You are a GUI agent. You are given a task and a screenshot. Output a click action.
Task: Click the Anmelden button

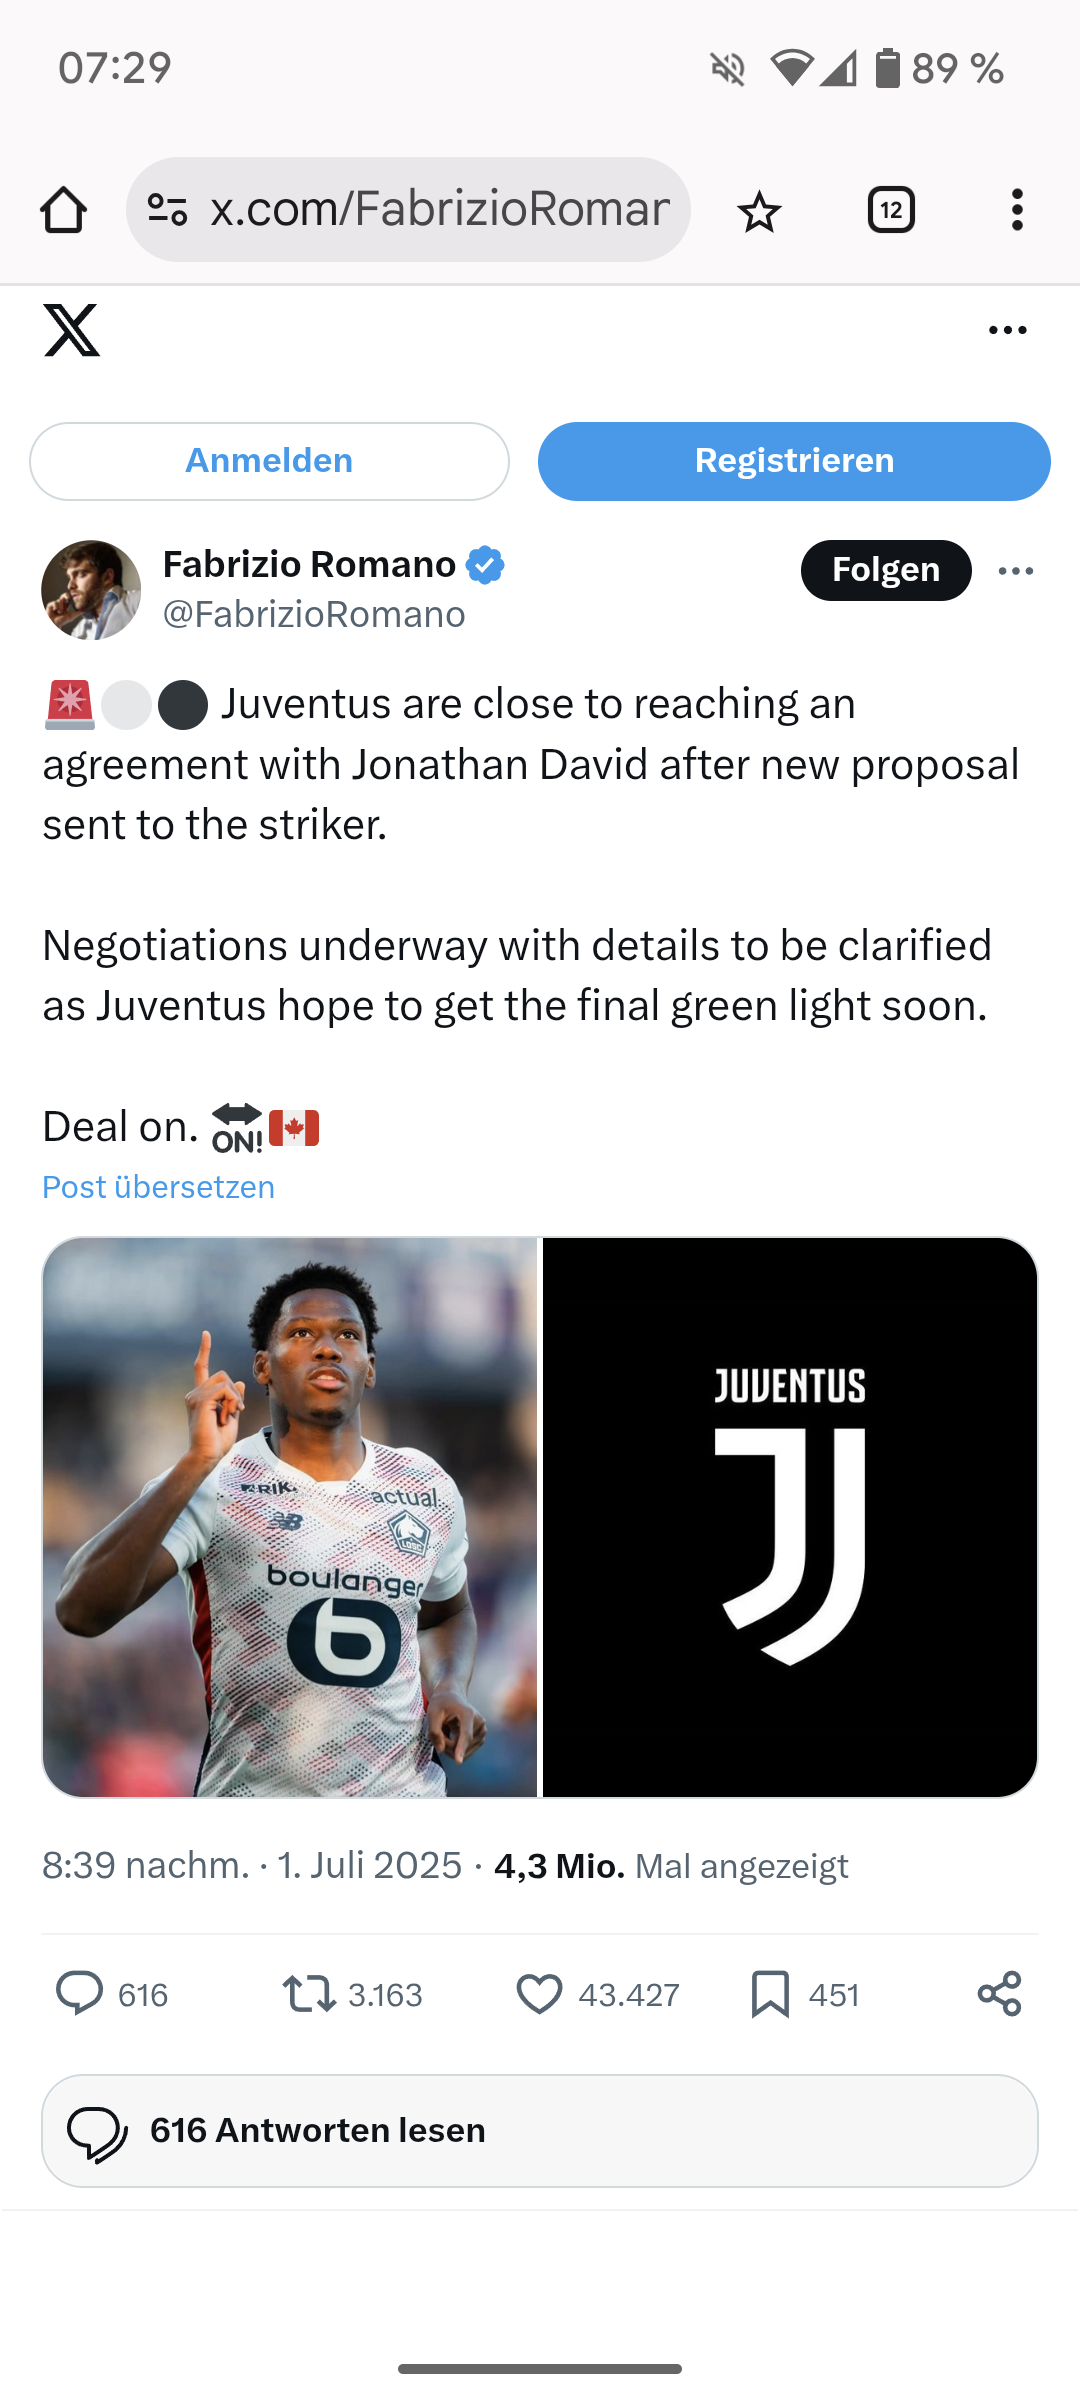(x=269, y=461)
